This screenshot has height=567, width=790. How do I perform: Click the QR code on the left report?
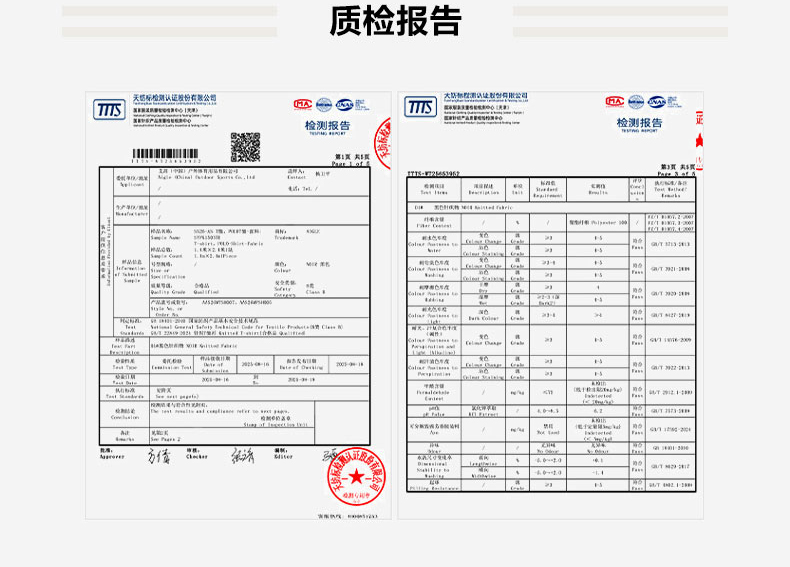245,146
